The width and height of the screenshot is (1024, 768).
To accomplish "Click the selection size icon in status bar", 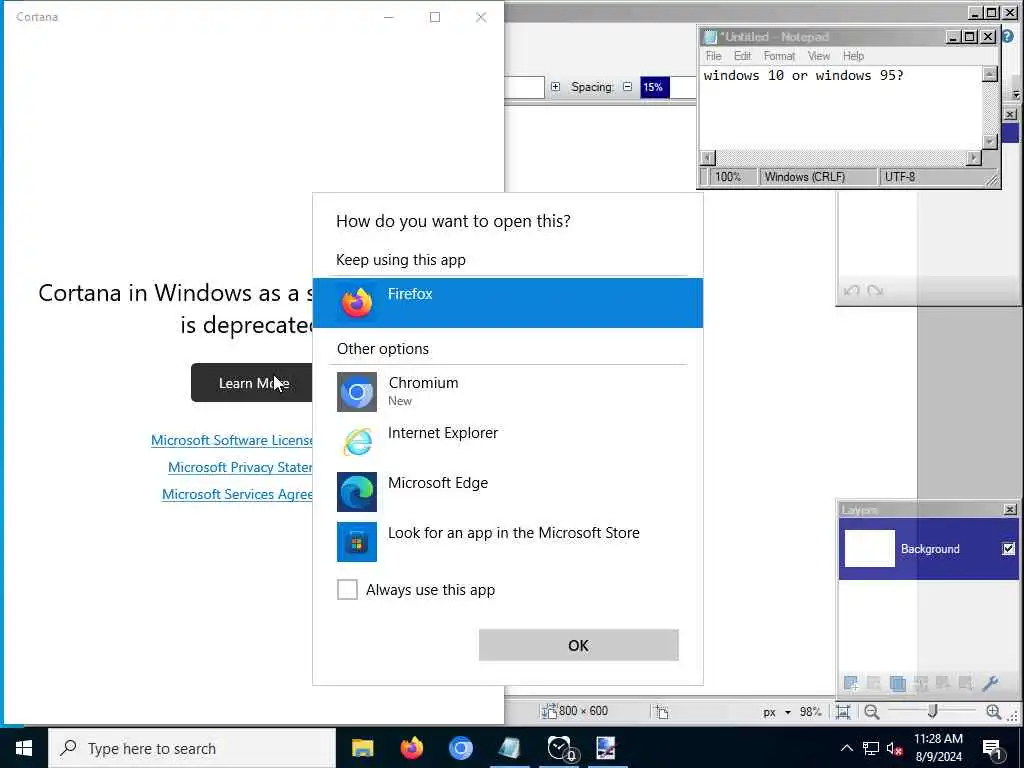I will (662, 712).
